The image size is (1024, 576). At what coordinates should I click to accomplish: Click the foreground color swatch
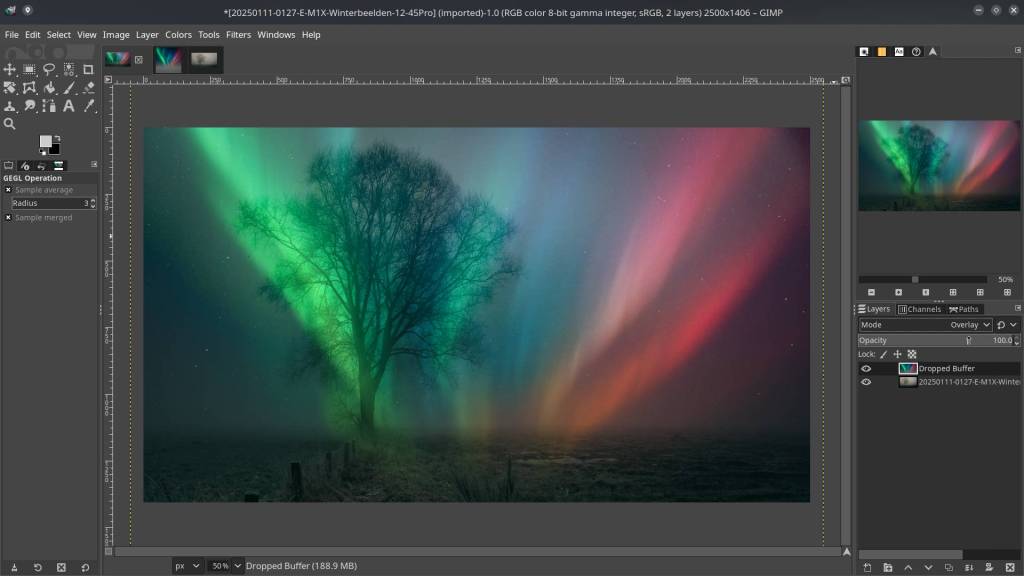pos(45,142)
